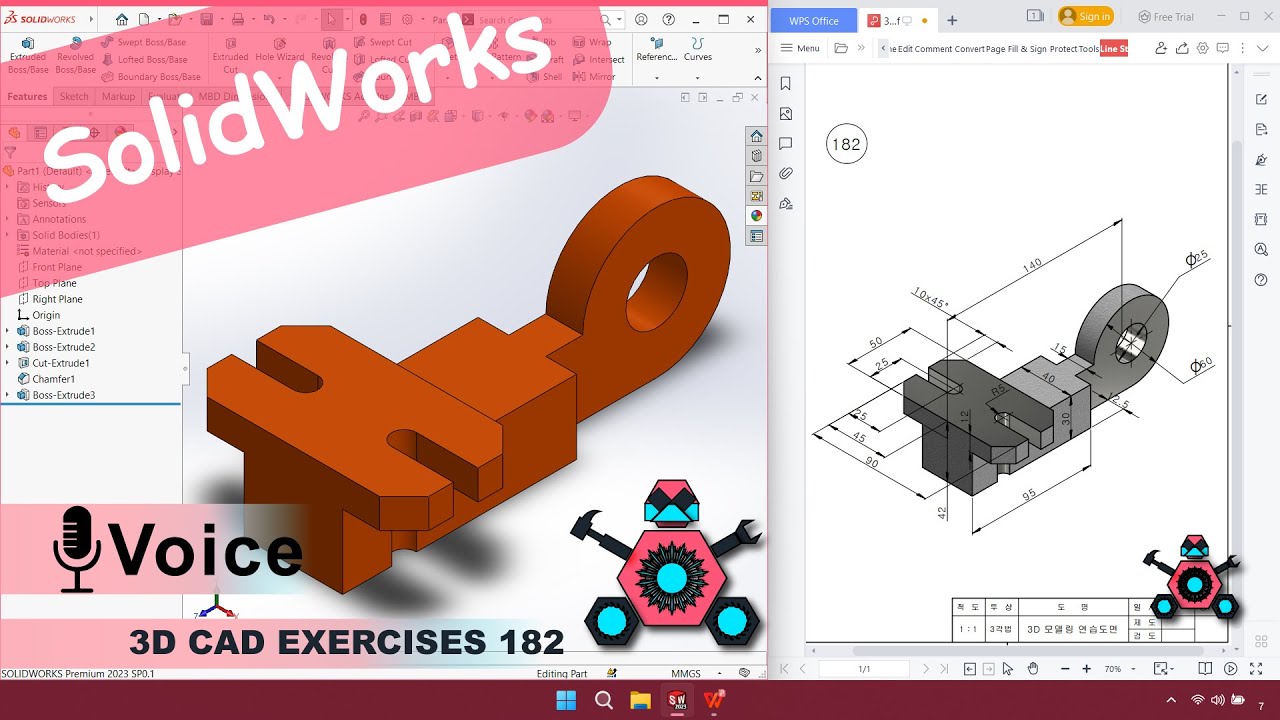Add a new WPS tab
Viewport: 1280px width, 720px height.
click(952, 20)
